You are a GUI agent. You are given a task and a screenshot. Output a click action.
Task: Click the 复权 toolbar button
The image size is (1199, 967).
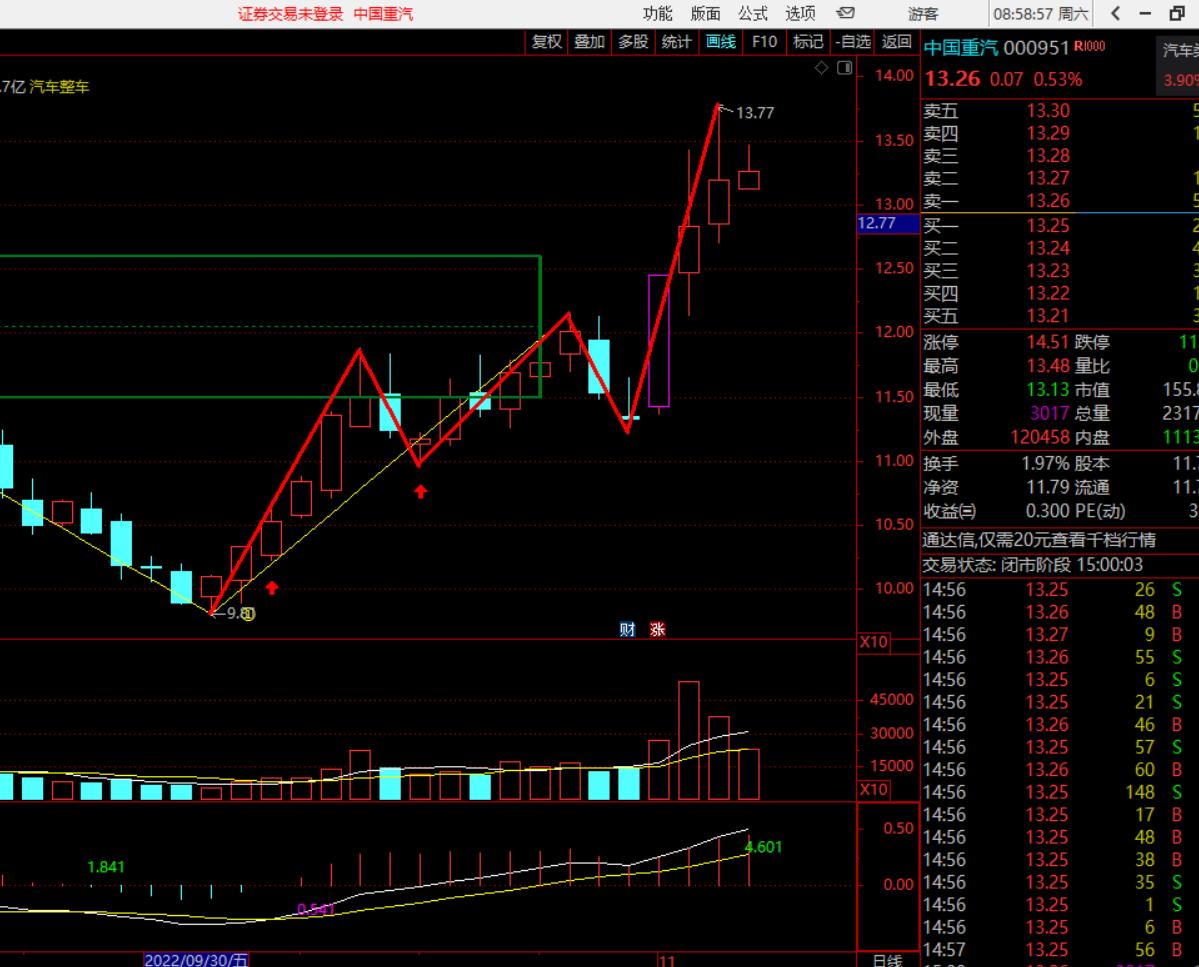click(x=547, y=42)
